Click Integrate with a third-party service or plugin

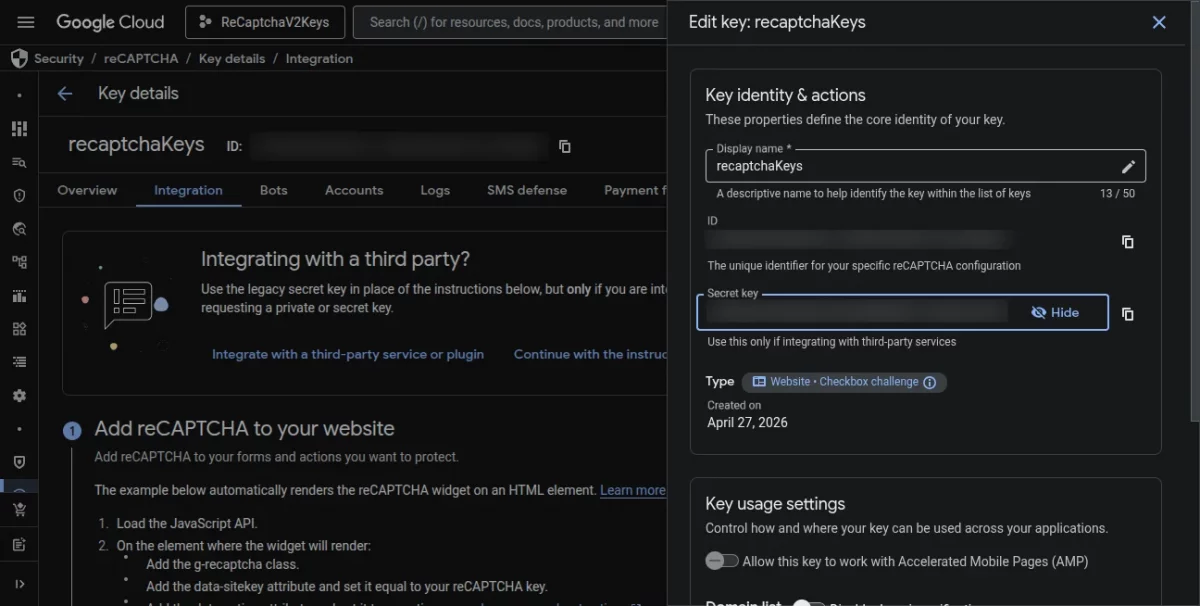[x=348, y=354]
